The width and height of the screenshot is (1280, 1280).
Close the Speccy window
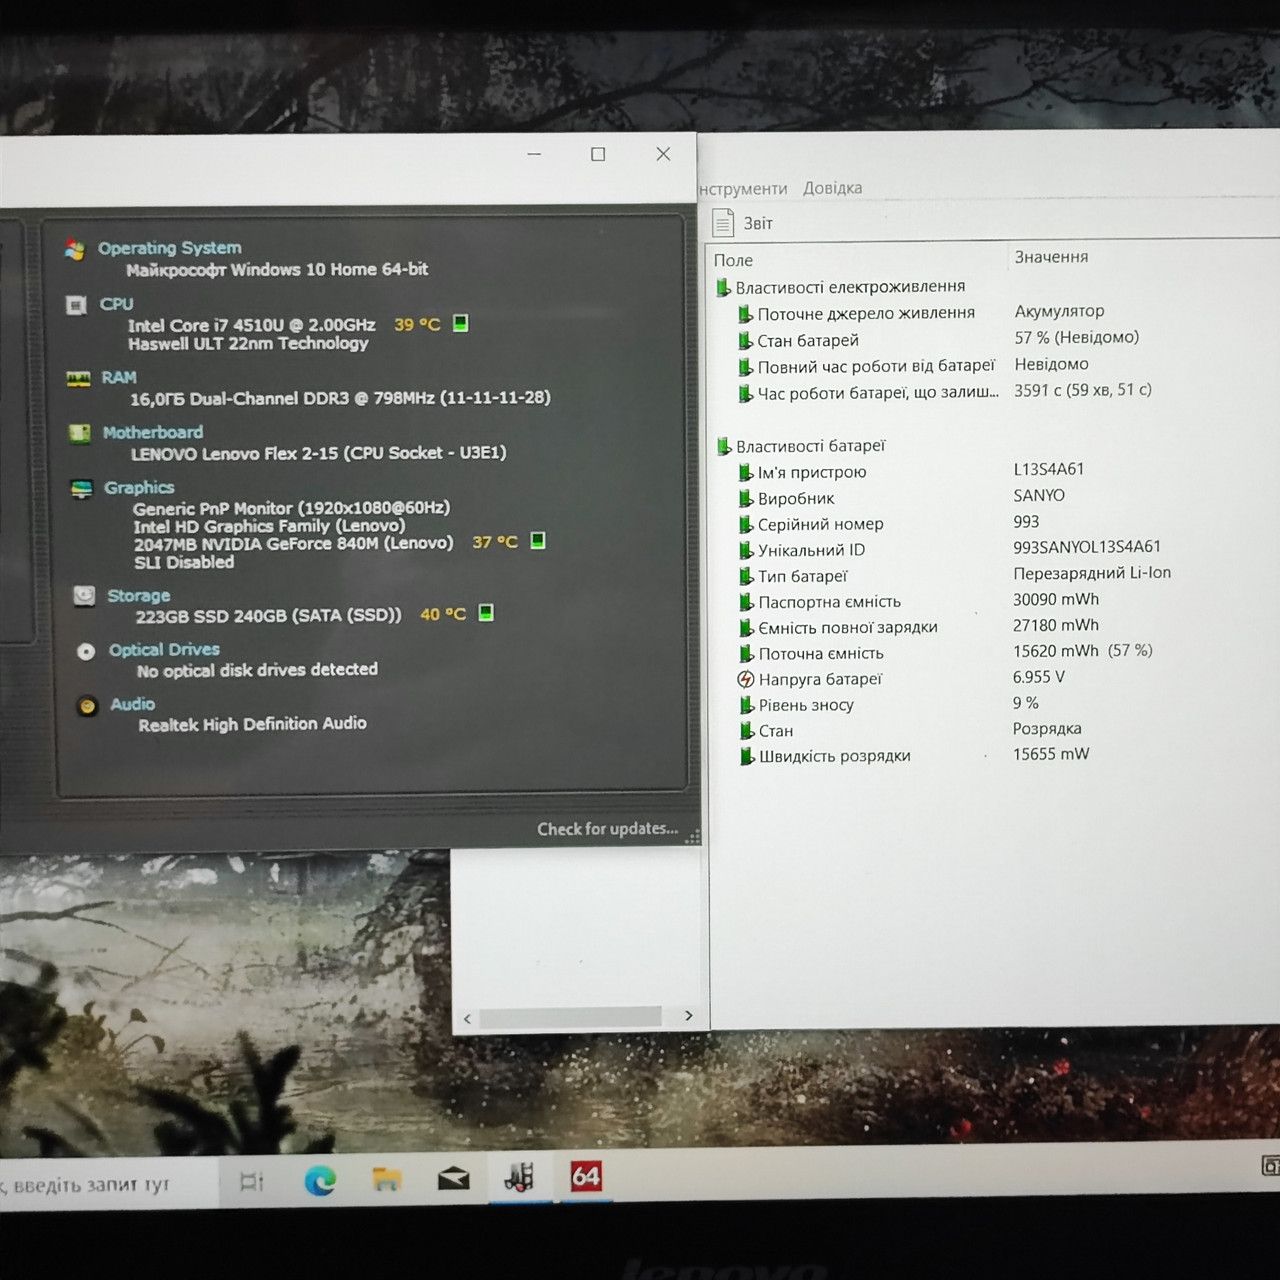coord(663,153)
